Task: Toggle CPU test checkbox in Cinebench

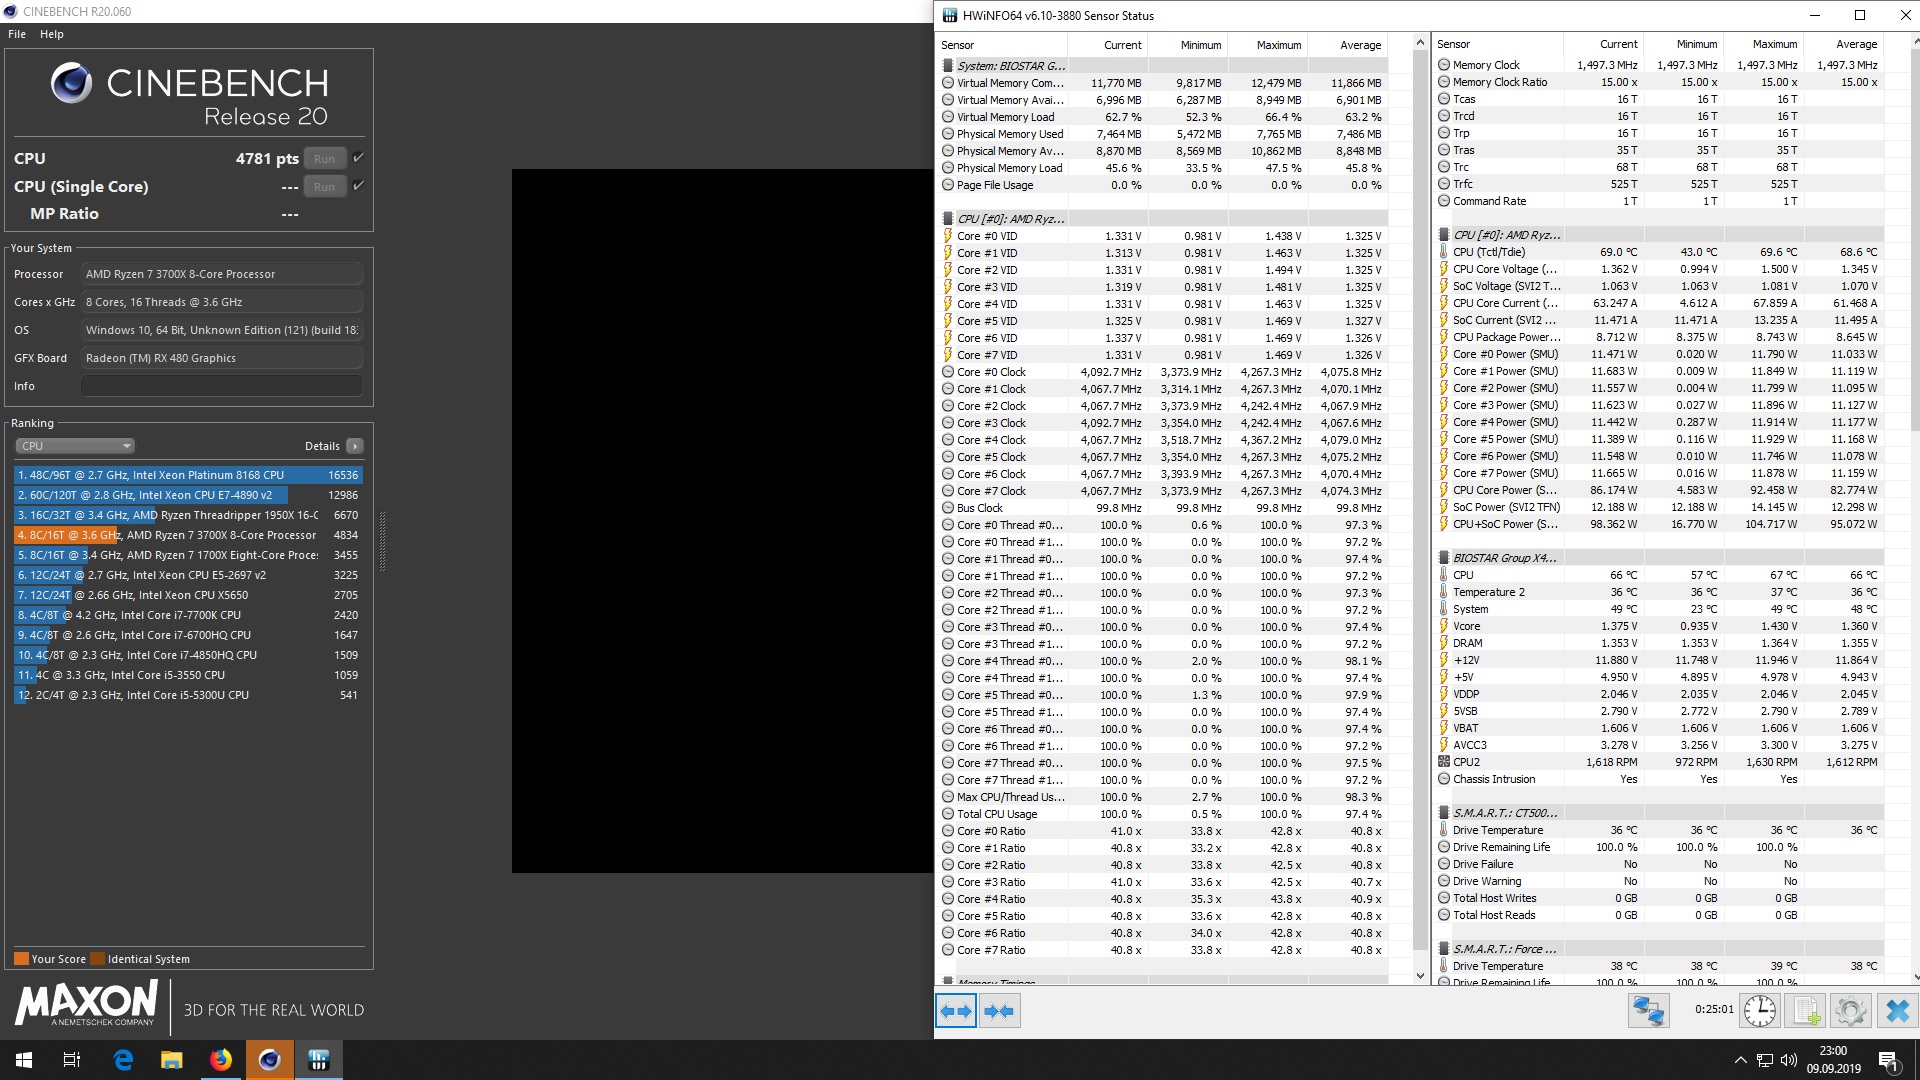Action: 358,158
